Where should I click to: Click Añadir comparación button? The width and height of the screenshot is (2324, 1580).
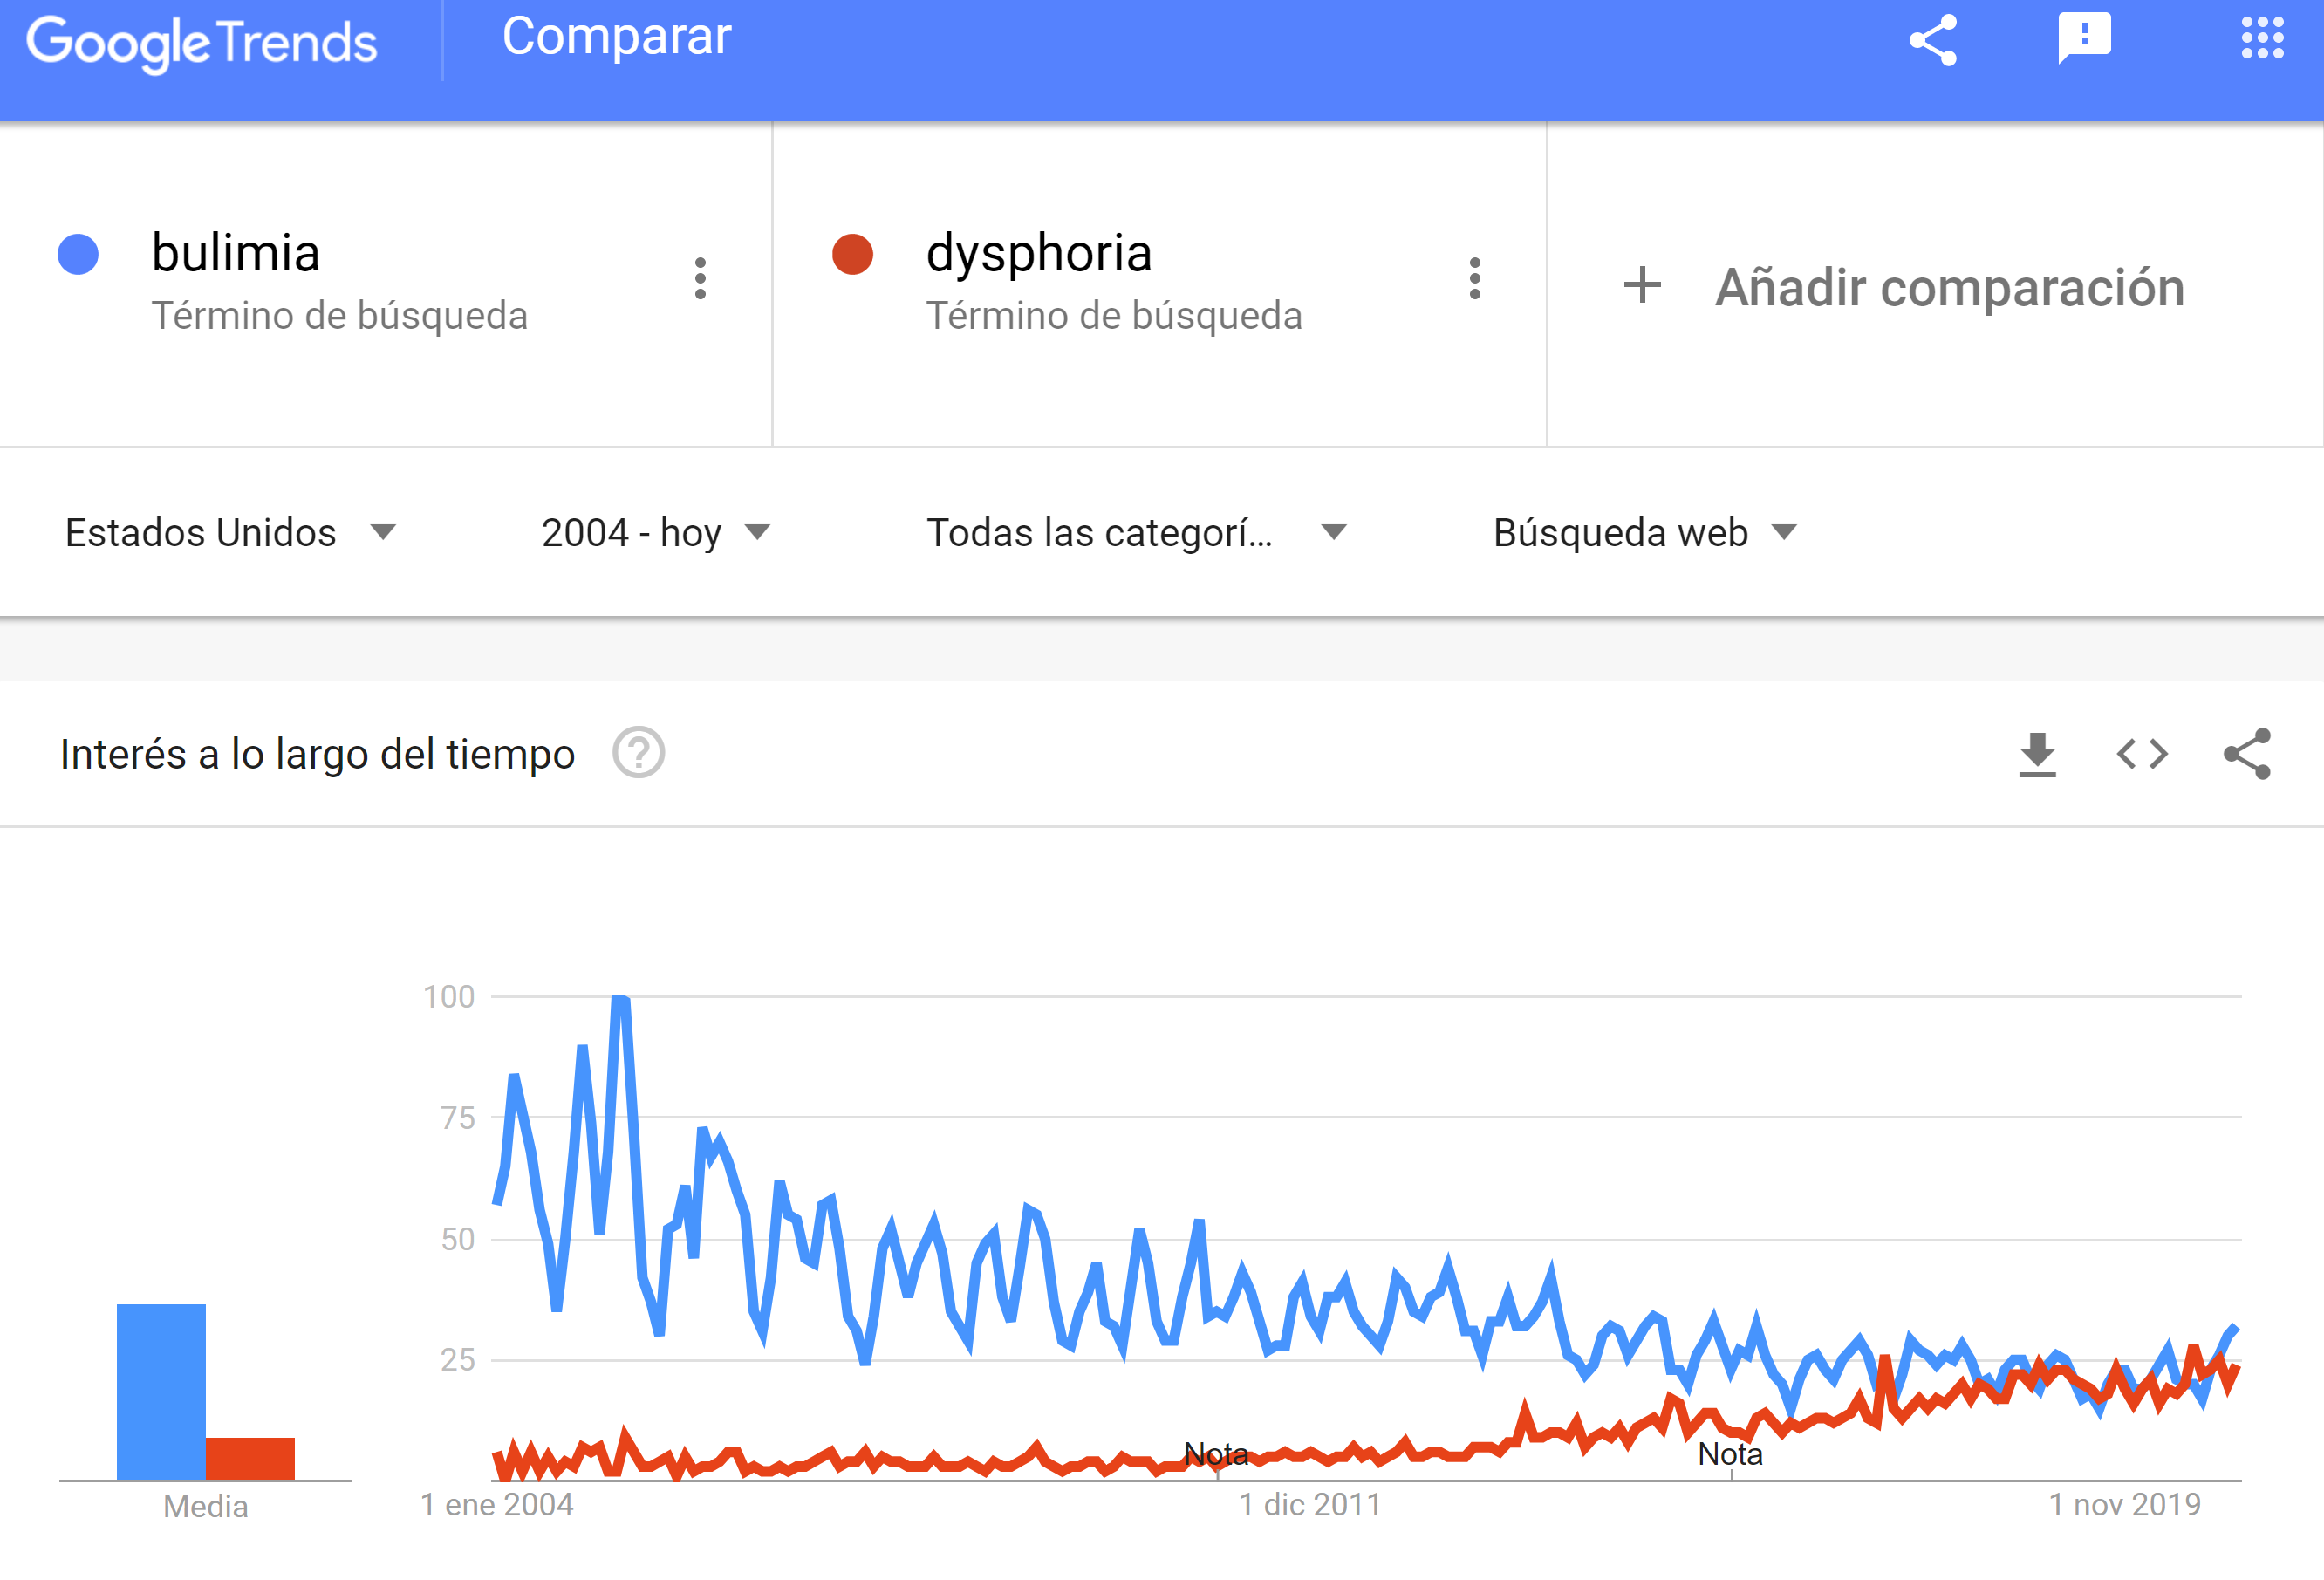(1903, 287)
